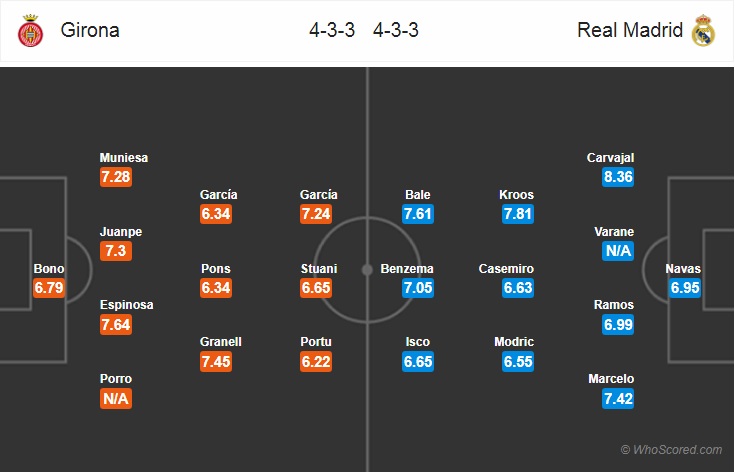
Task: Click Bale's 7.61 rating badge
Action: click(418, 214)
